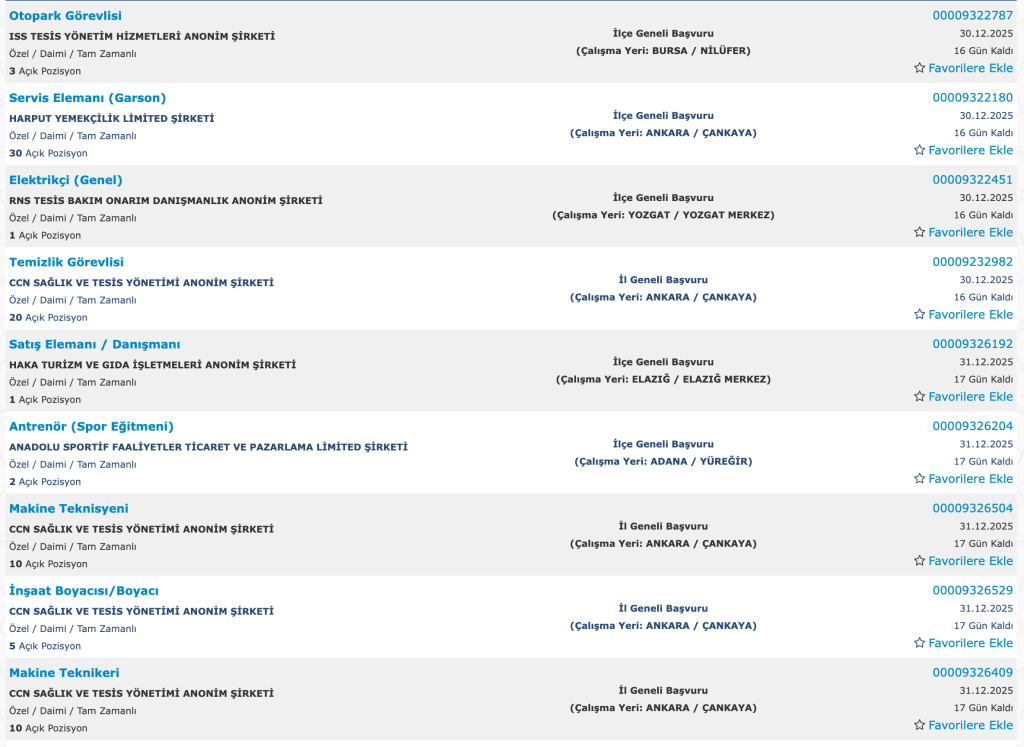Star the Servis Elemanı (Garson) listing
The height and width of the screenshot is (747, 1024).
920,150
